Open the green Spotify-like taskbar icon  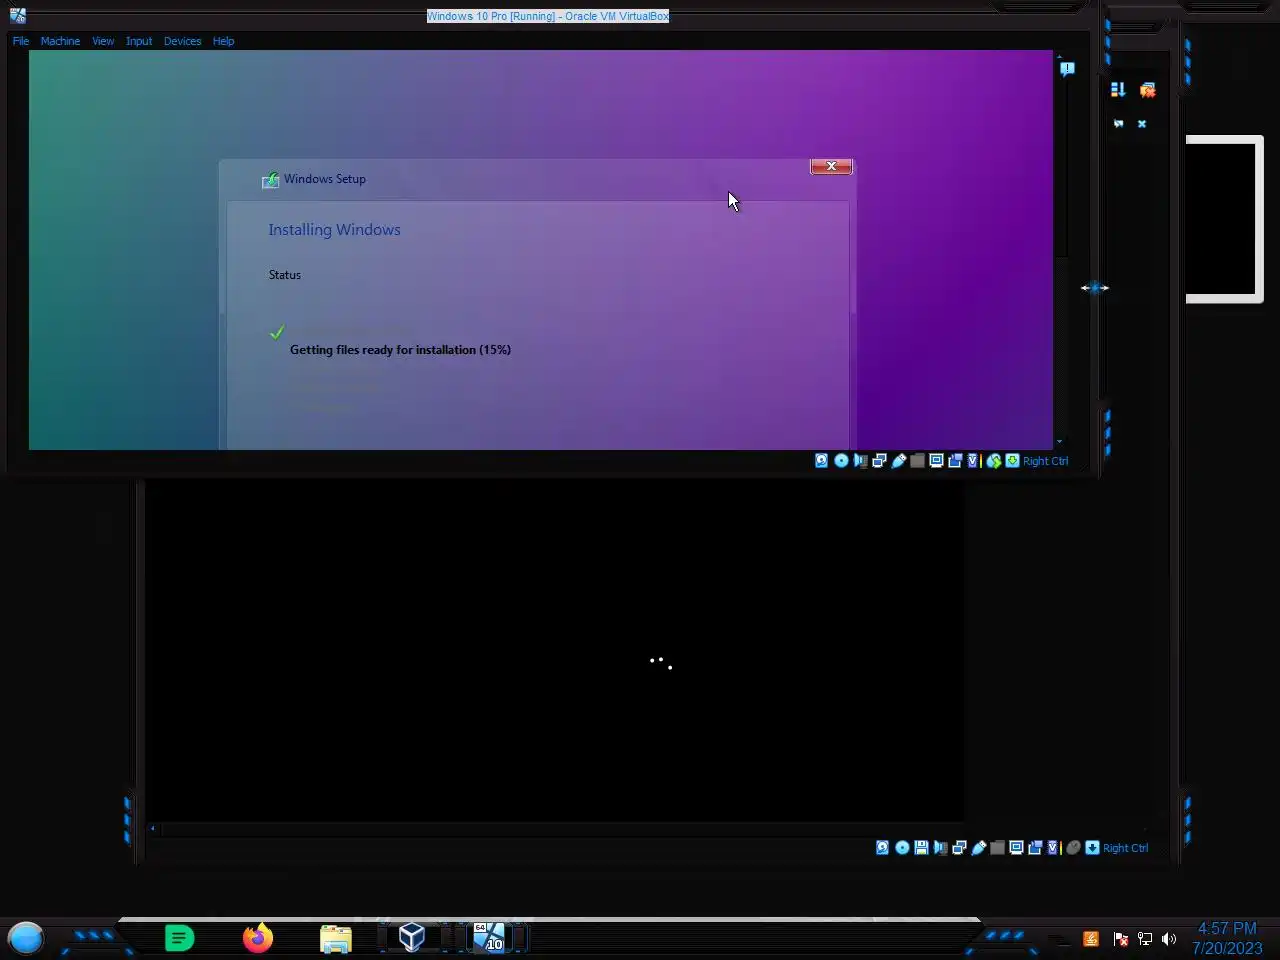click(179, 938)
